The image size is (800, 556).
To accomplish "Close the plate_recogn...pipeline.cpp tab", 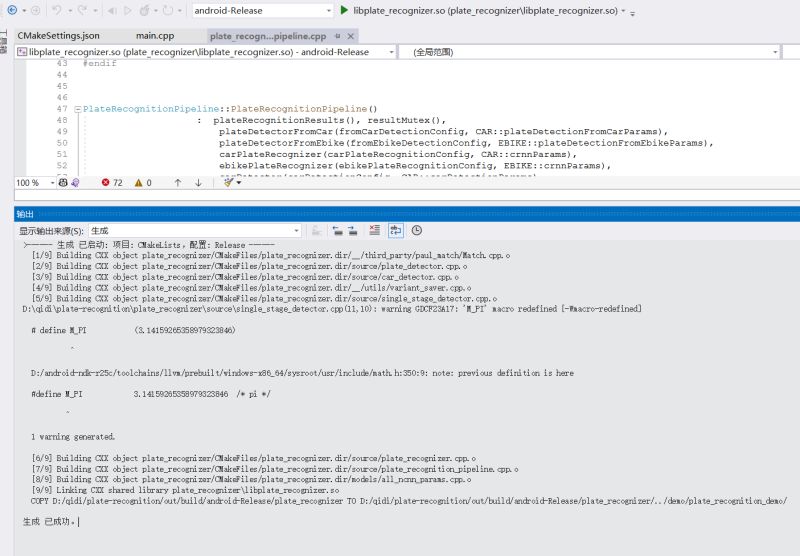I will click(x=351, y=36).
